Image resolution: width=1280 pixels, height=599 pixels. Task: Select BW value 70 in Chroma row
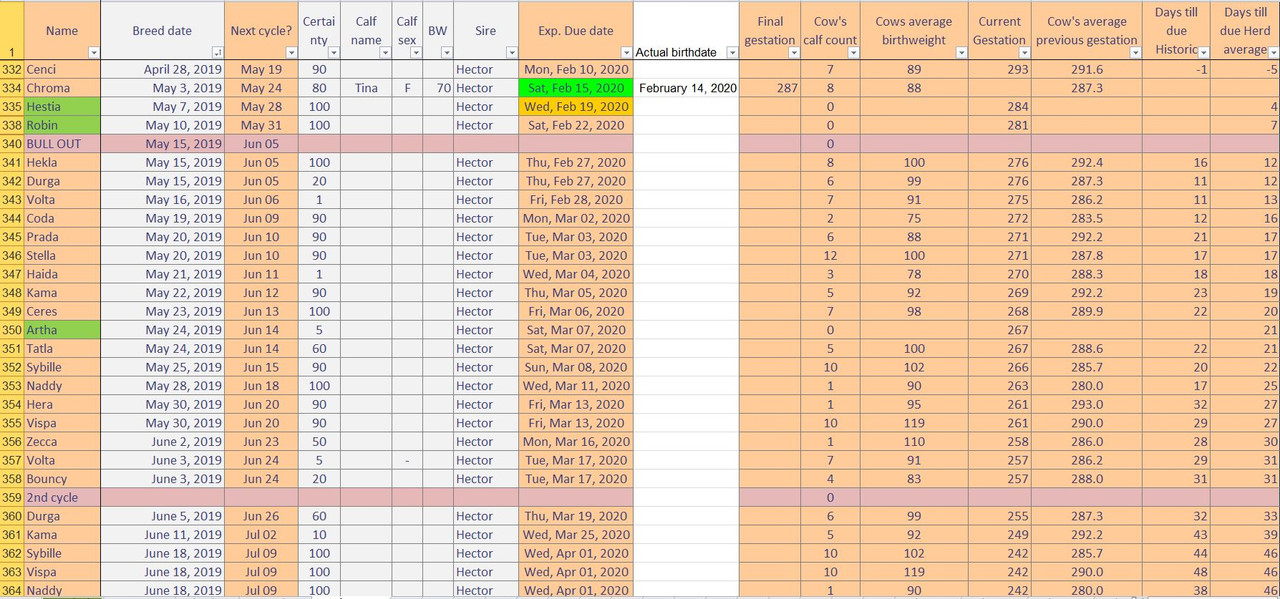438,88
